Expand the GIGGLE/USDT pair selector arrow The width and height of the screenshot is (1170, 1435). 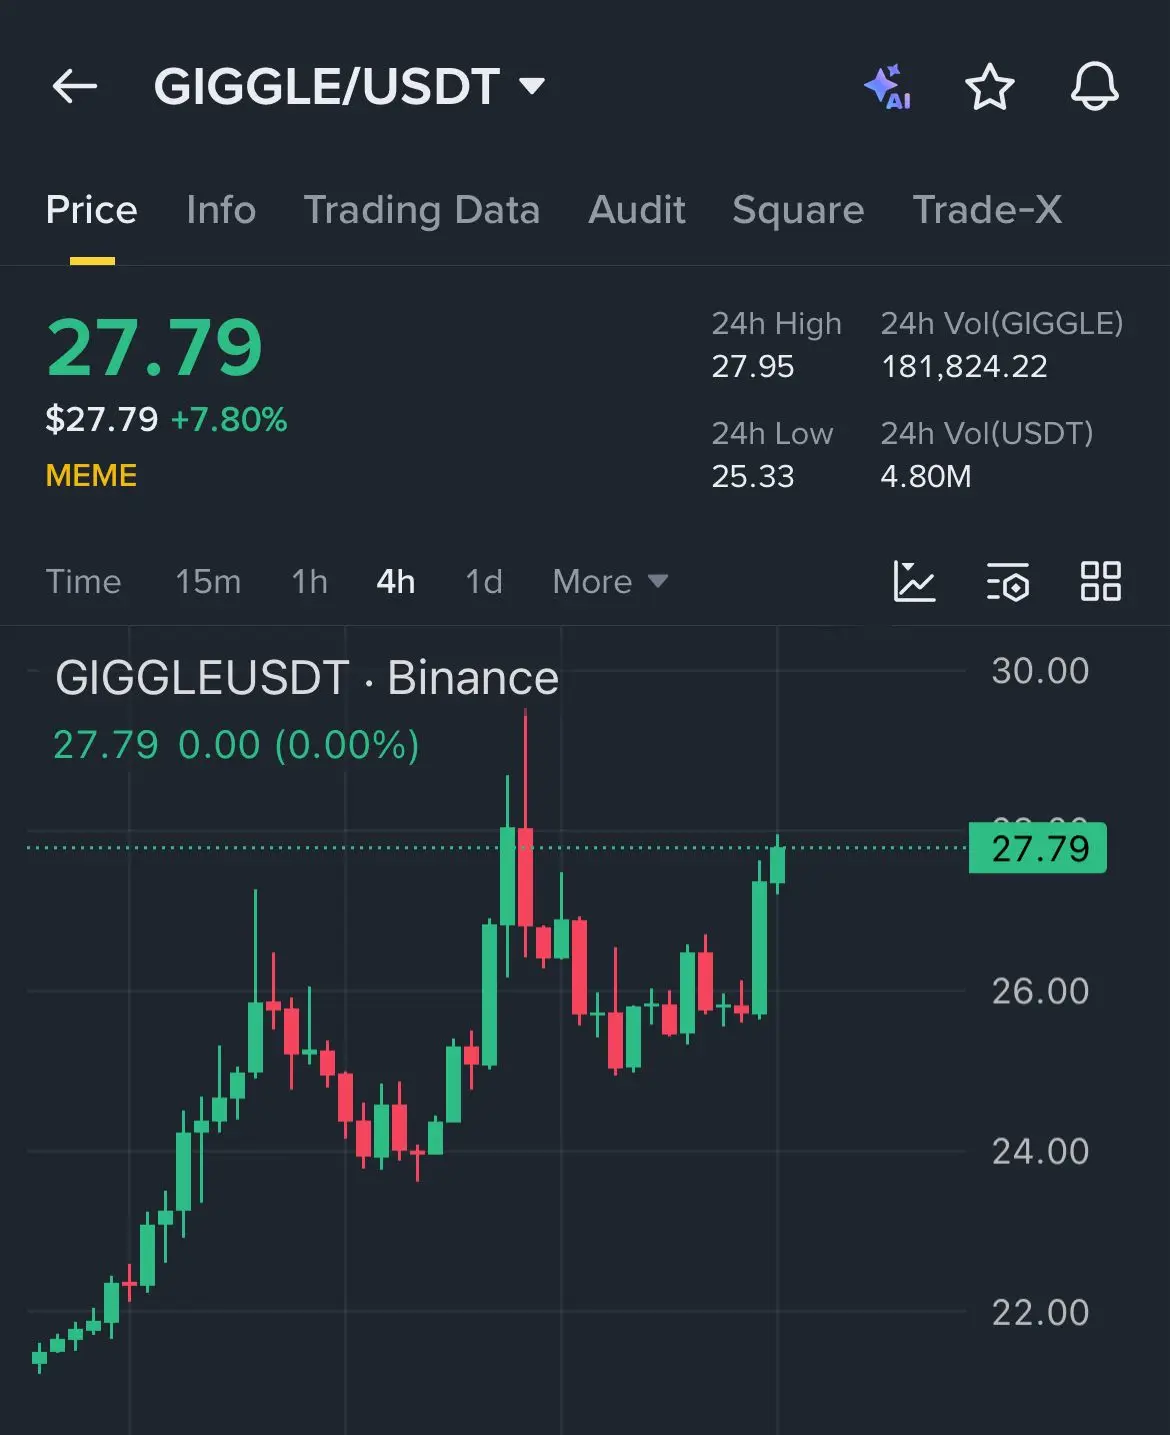532,87
